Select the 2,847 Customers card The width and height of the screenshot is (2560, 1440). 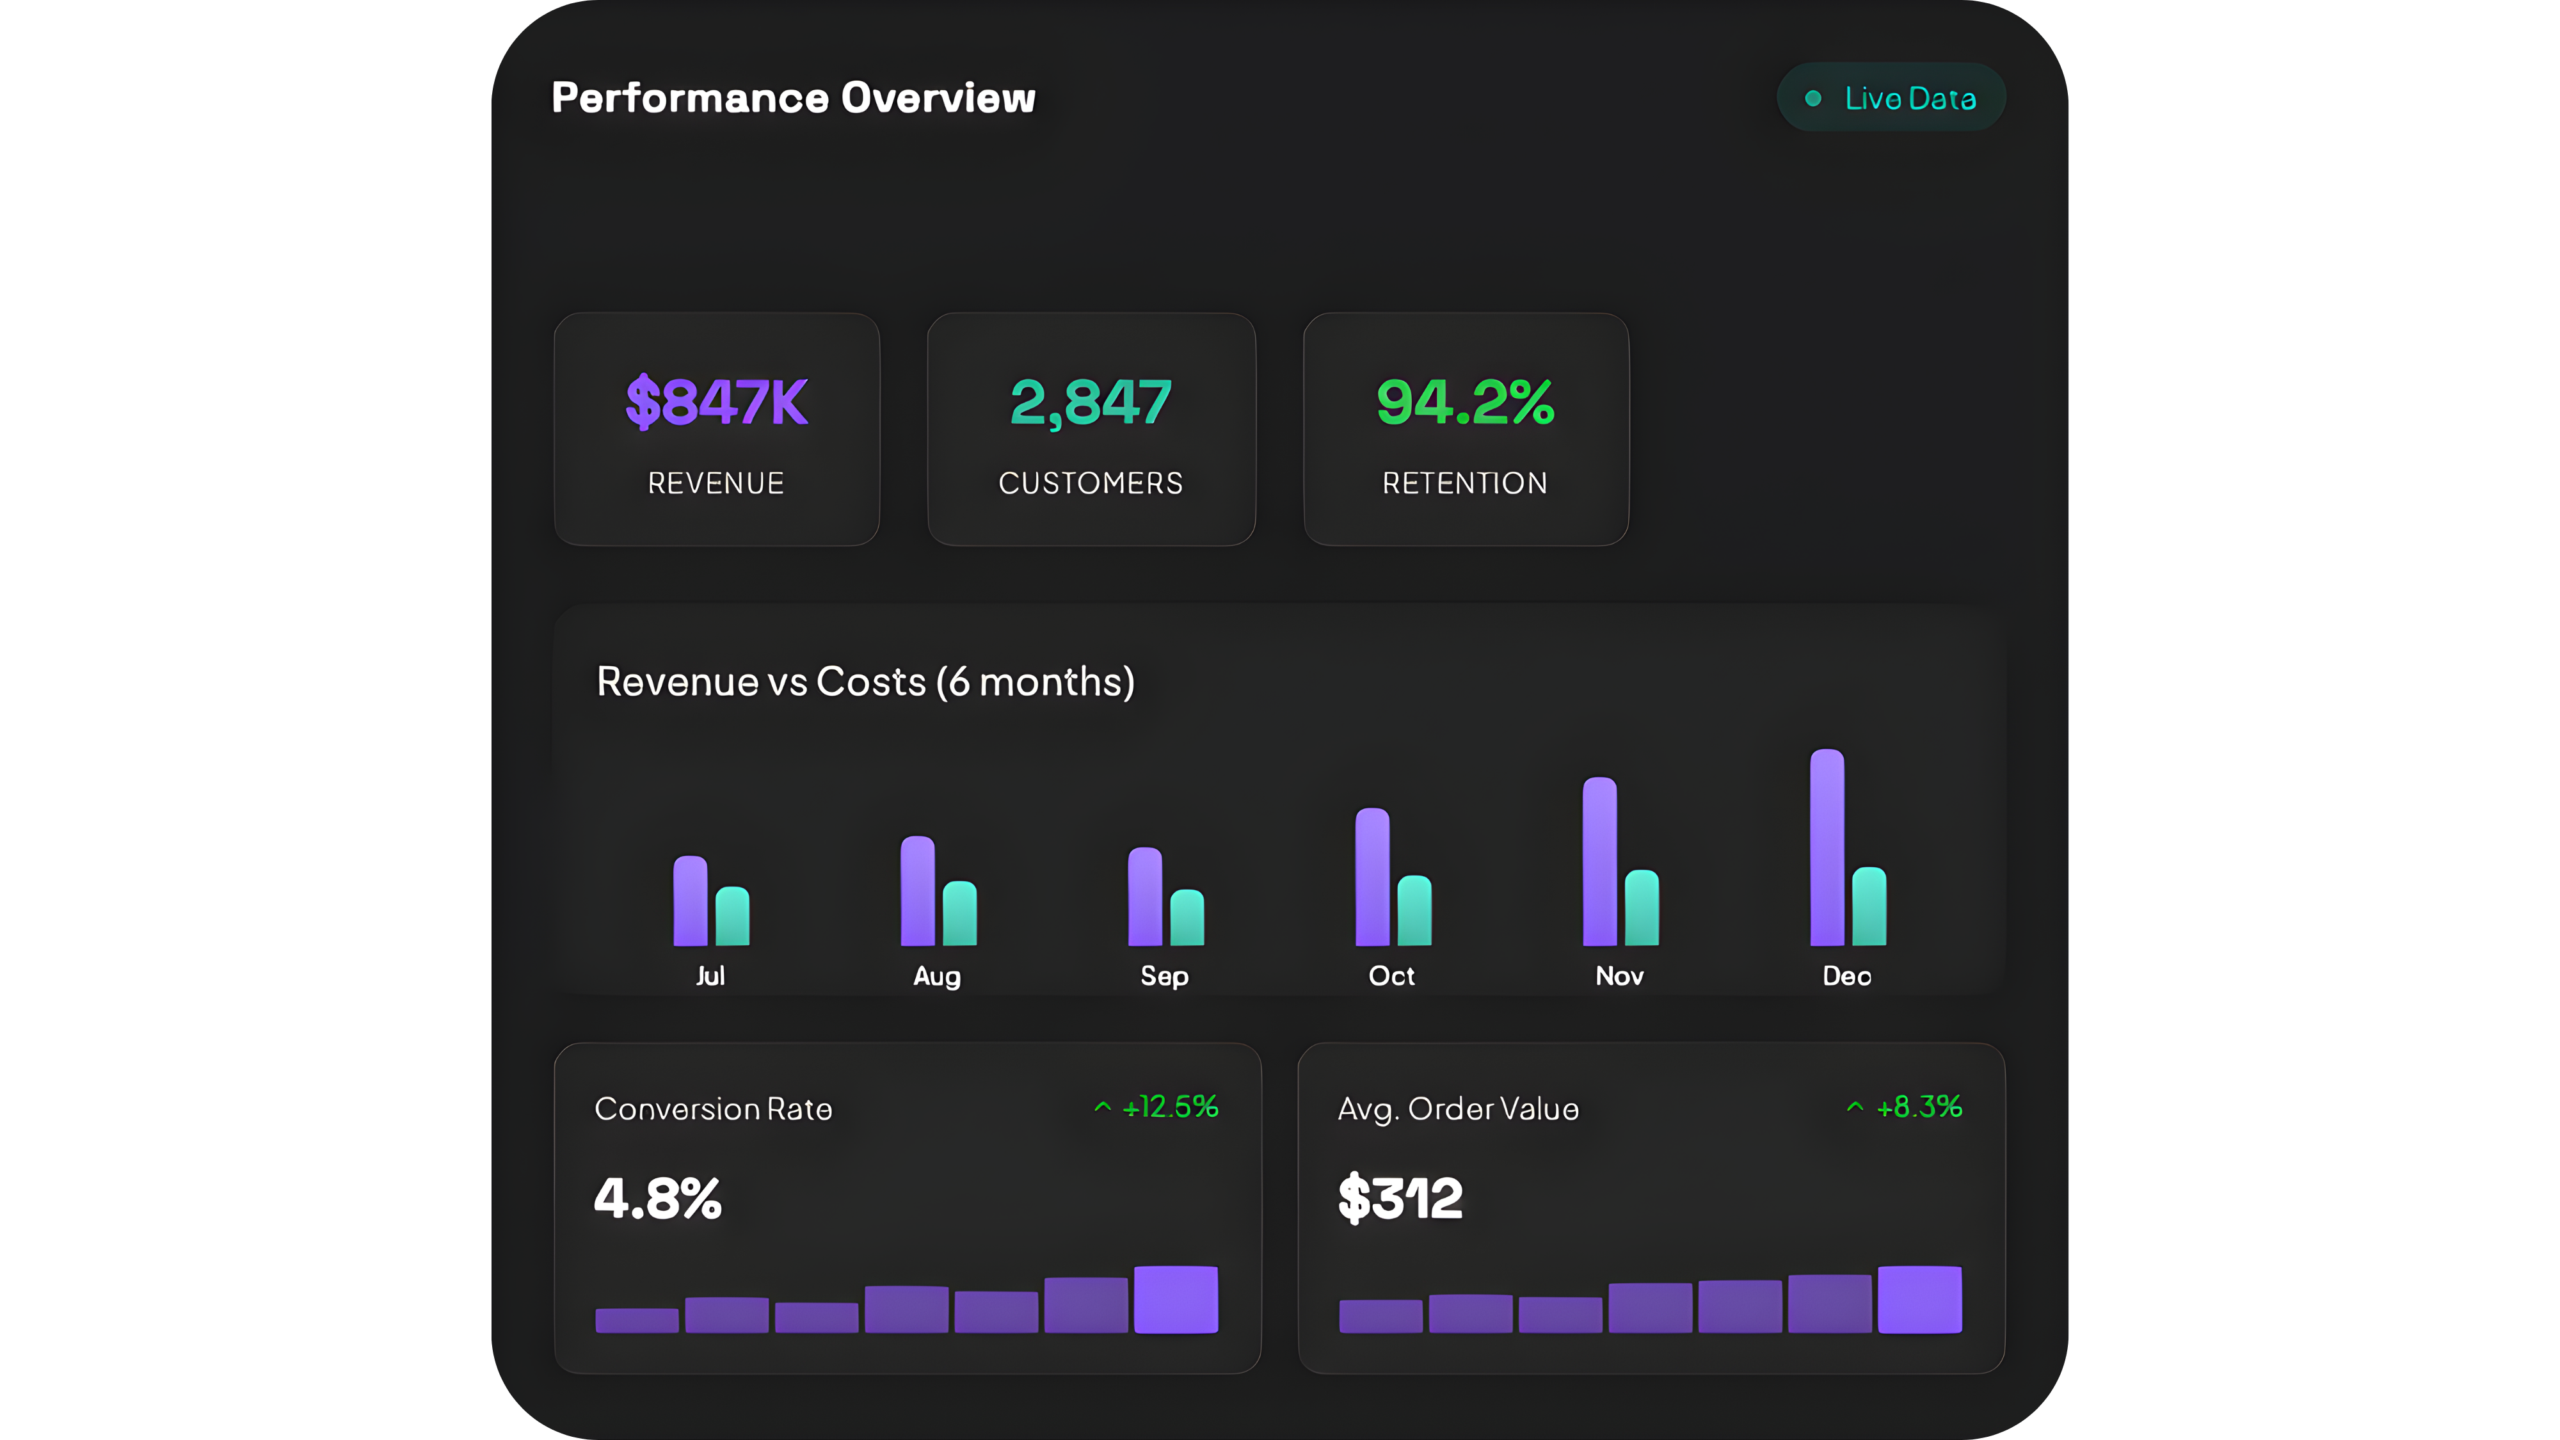click(1091, 429)
